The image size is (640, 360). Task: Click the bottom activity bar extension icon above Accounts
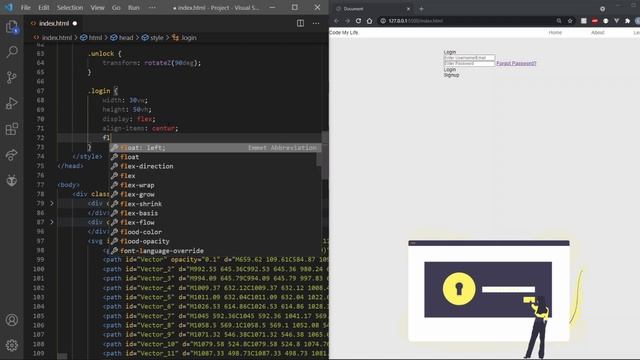point(12,180)
